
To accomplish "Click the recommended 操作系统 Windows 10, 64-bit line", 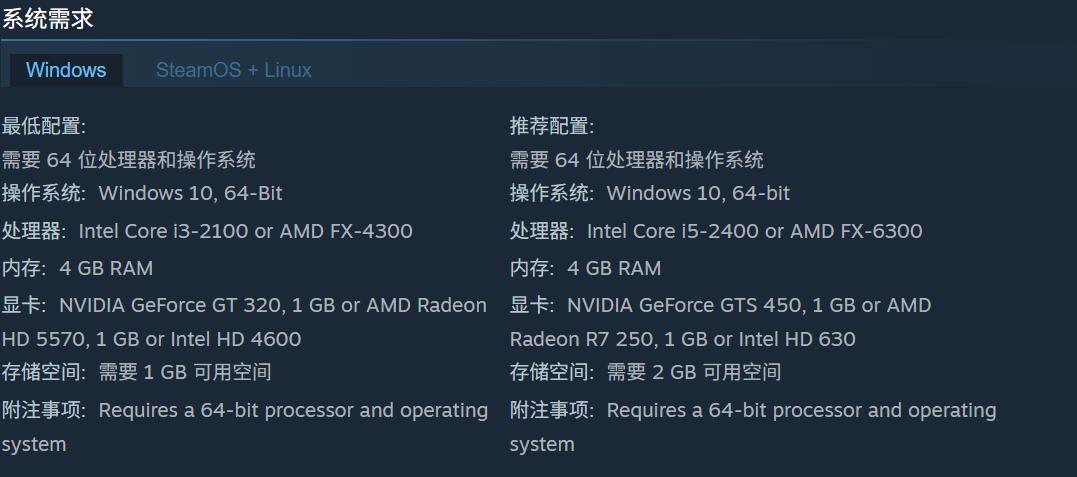I will (650, 193).
